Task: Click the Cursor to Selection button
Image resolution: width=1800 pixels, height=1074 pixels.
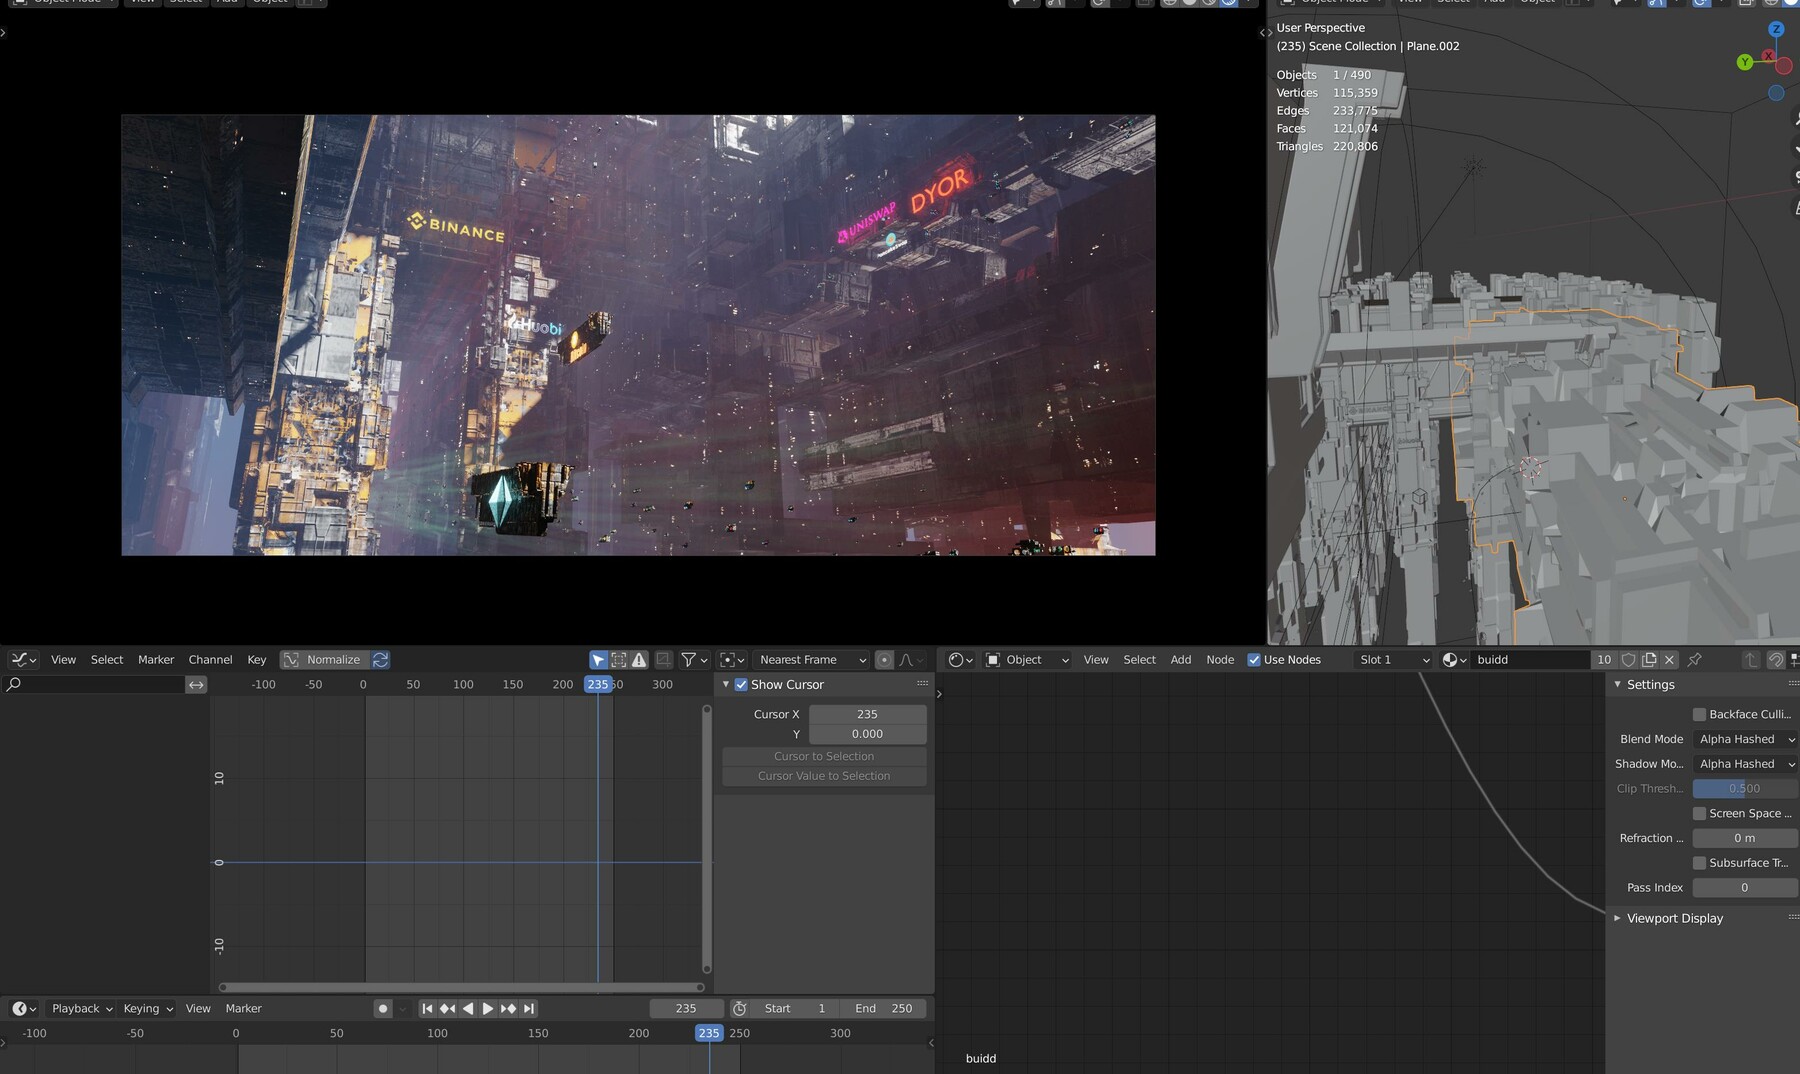Action: click(823, 756)
